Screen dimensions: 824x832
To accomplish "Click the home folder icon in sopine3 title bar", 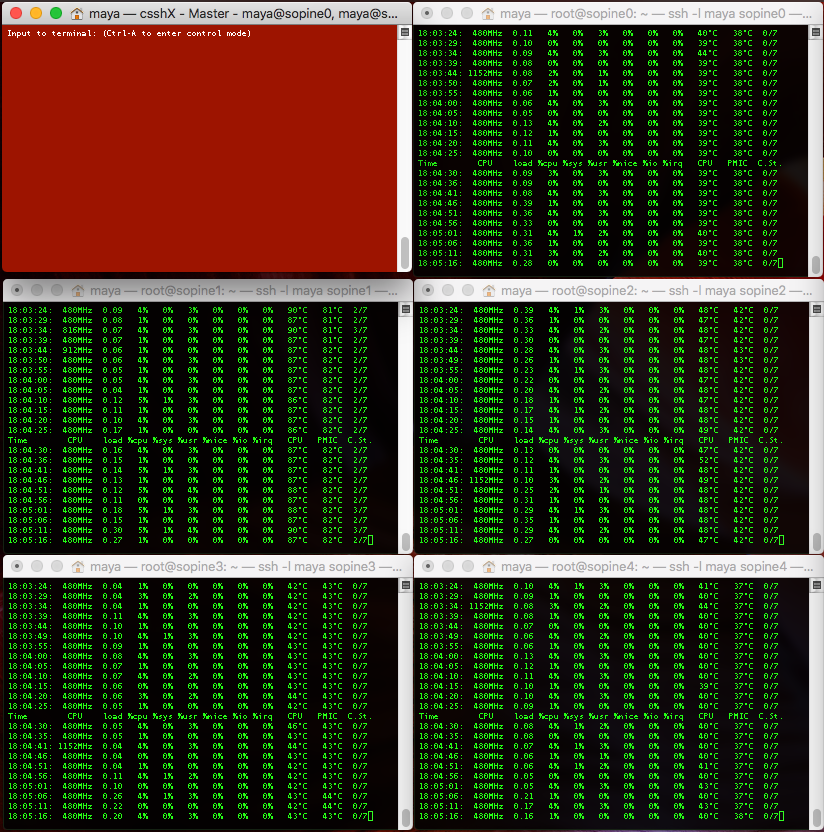I will click(x=78, y=566).
